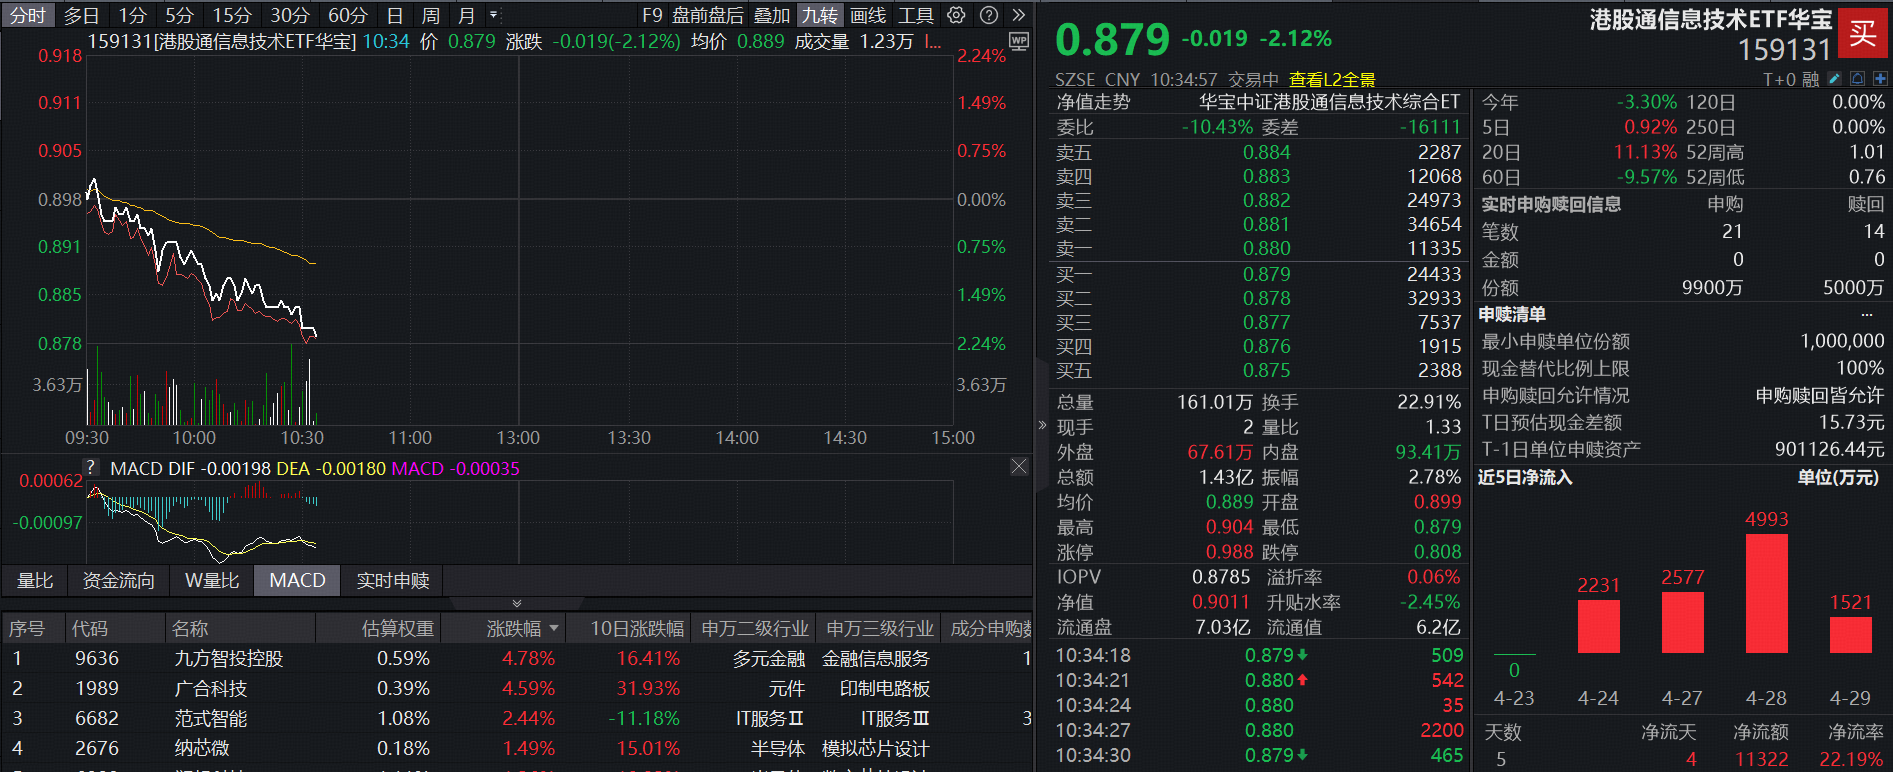Switch to 60分 chart period
The image size is (1893, 772).
coord(348,15)
